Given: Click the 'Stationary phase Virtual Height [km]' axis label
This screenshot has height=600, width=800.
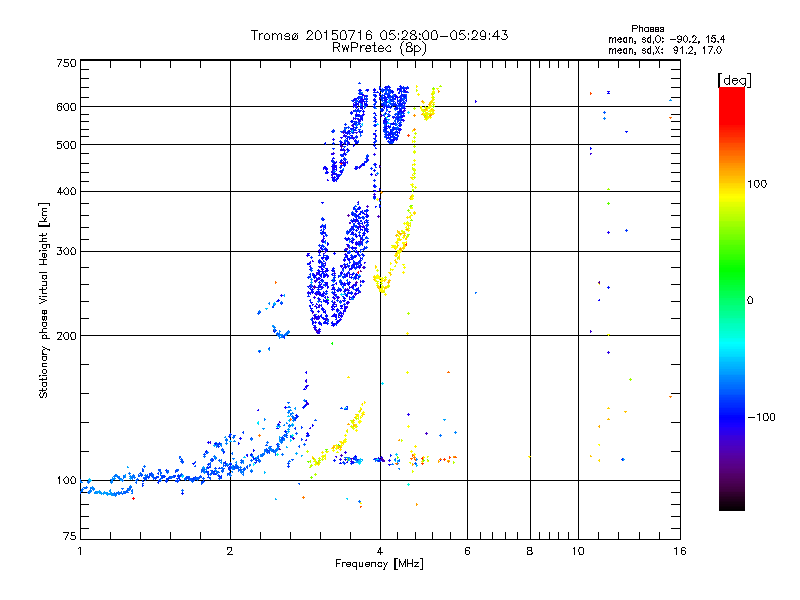Looking at the screenshot, I should pyautogui.click(x=44, y=300).
